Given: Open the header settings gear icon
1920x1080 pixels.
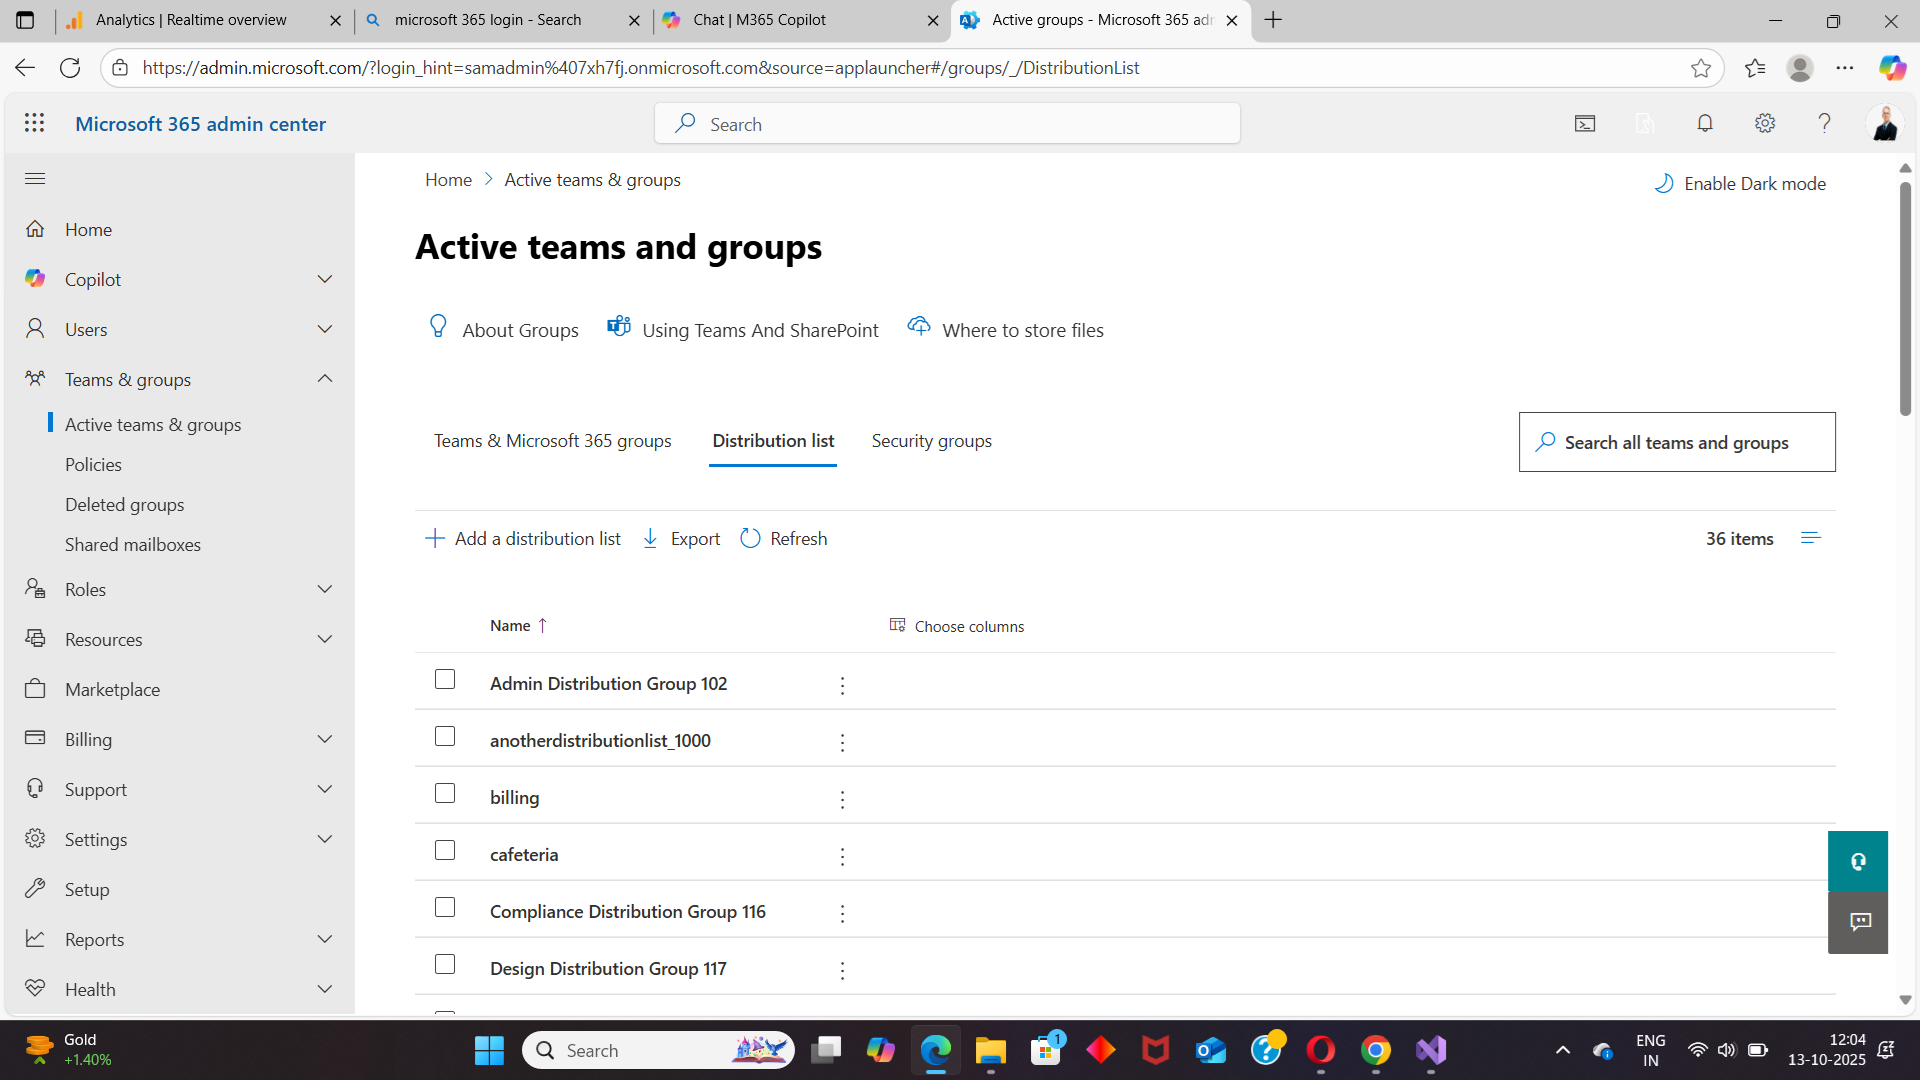Looking at the screenshot, I should [x=1765, y=123].
